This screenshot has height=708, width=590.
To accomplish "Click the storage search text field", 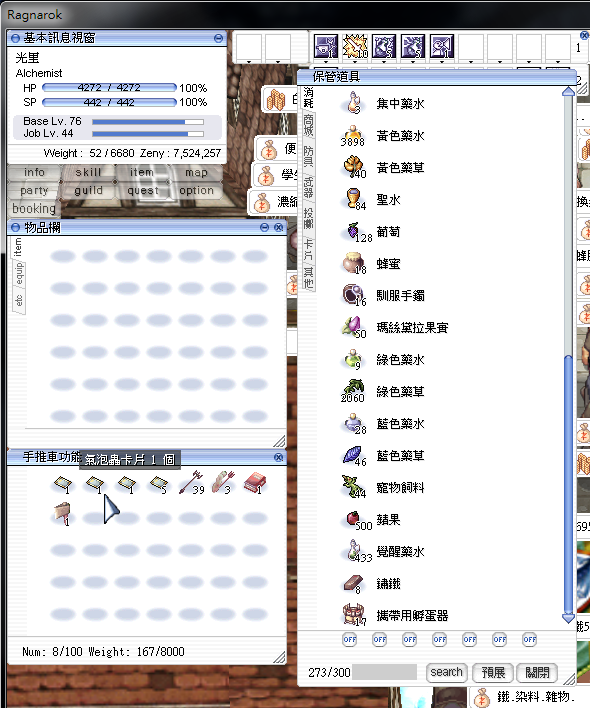I will 385,672.
